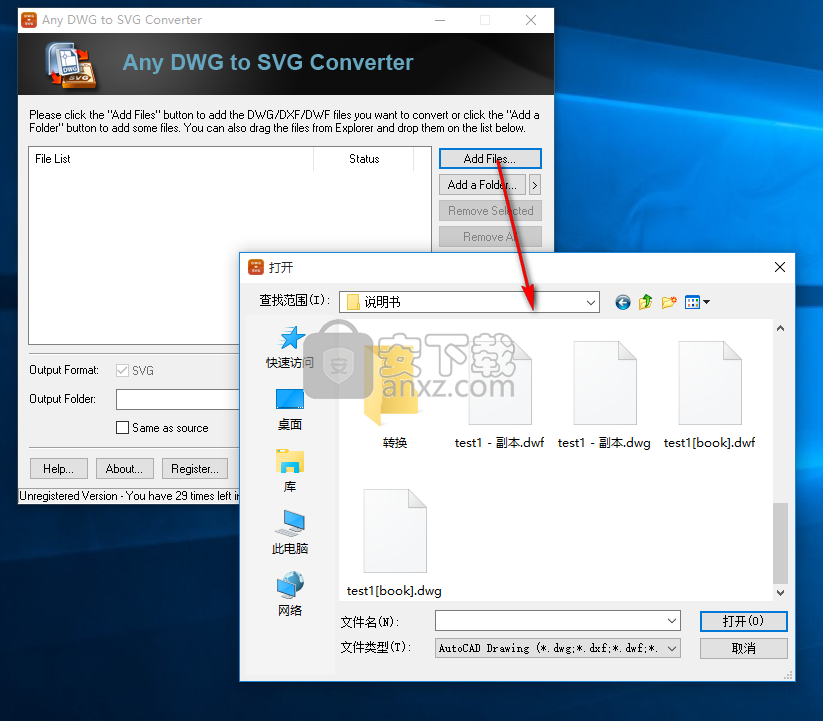Click the Register... button
This screenshot has width=823, height=721.
195,469
